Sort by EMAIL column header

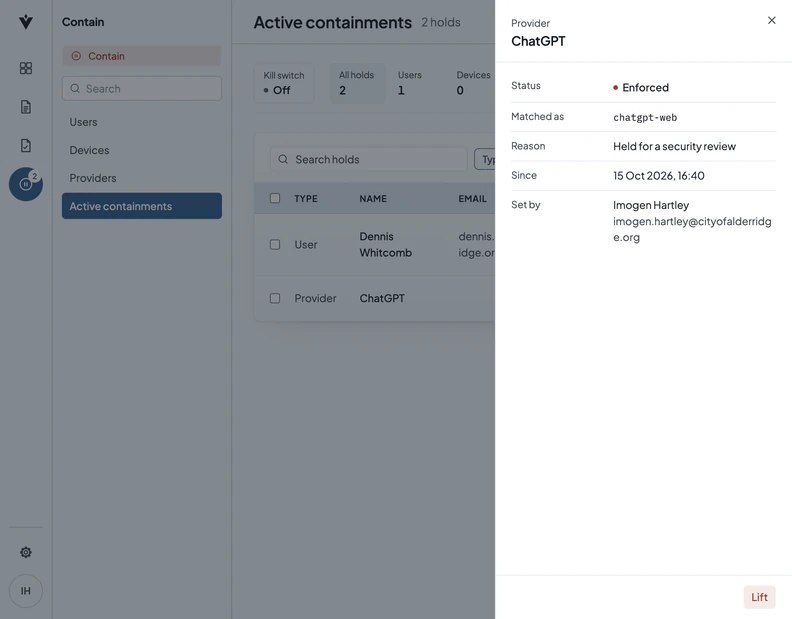472,199
